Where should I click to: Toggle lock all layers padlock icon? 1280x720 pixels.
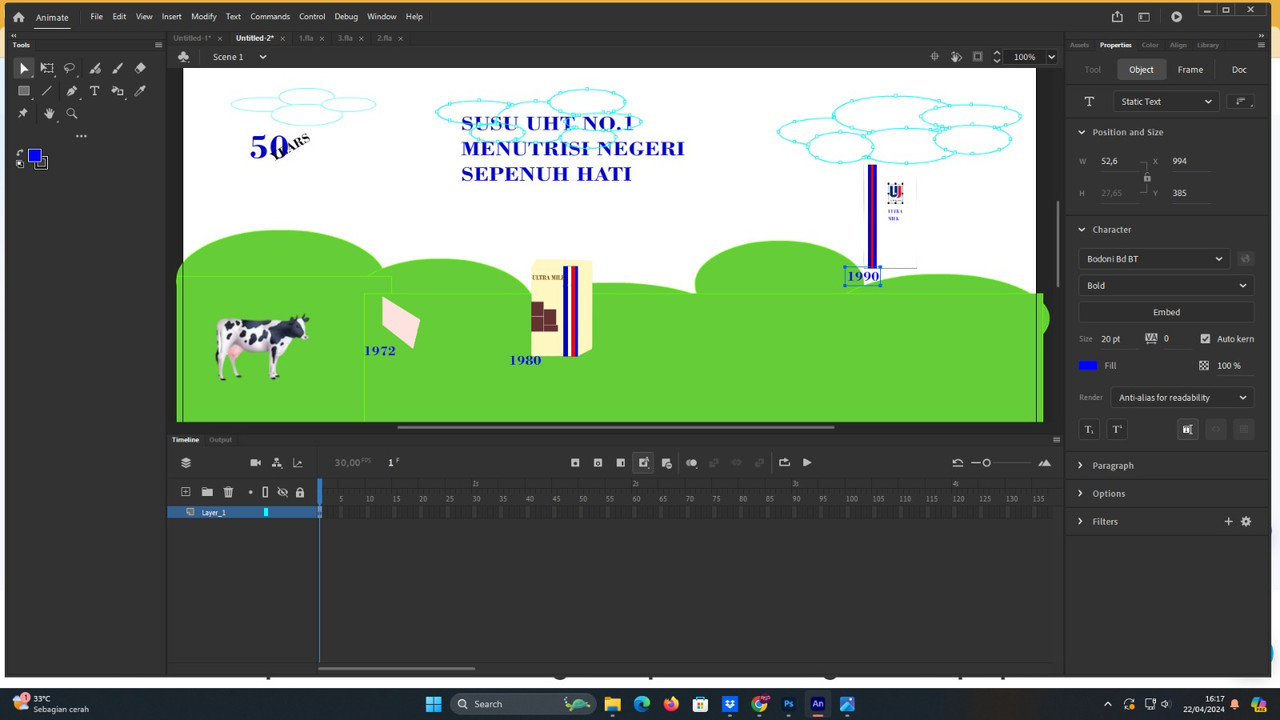pos(299,492)
